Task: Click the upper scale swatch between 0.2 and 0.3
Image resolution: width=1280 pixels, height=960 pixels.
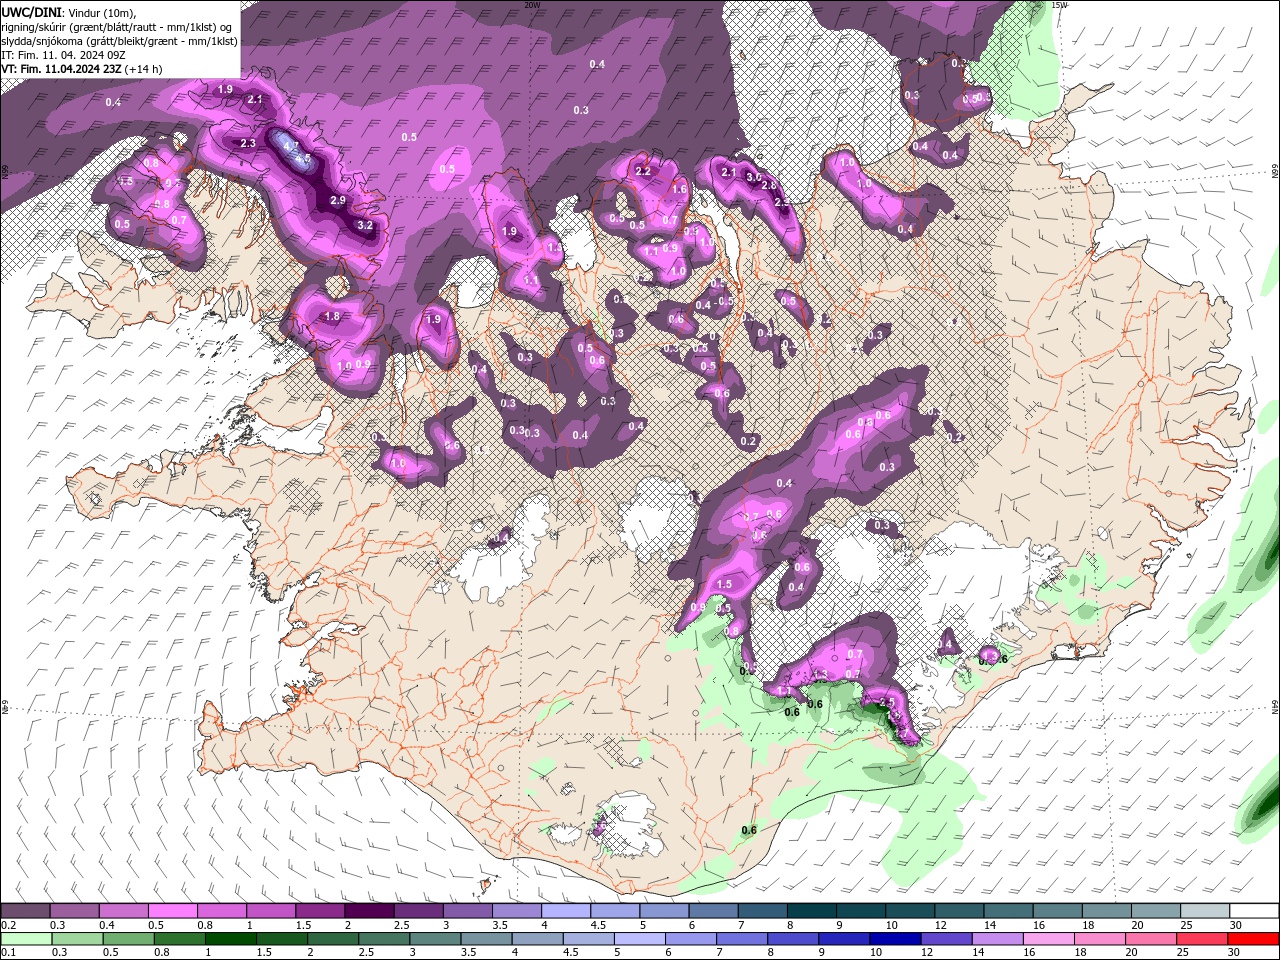Action: point(25,911)
